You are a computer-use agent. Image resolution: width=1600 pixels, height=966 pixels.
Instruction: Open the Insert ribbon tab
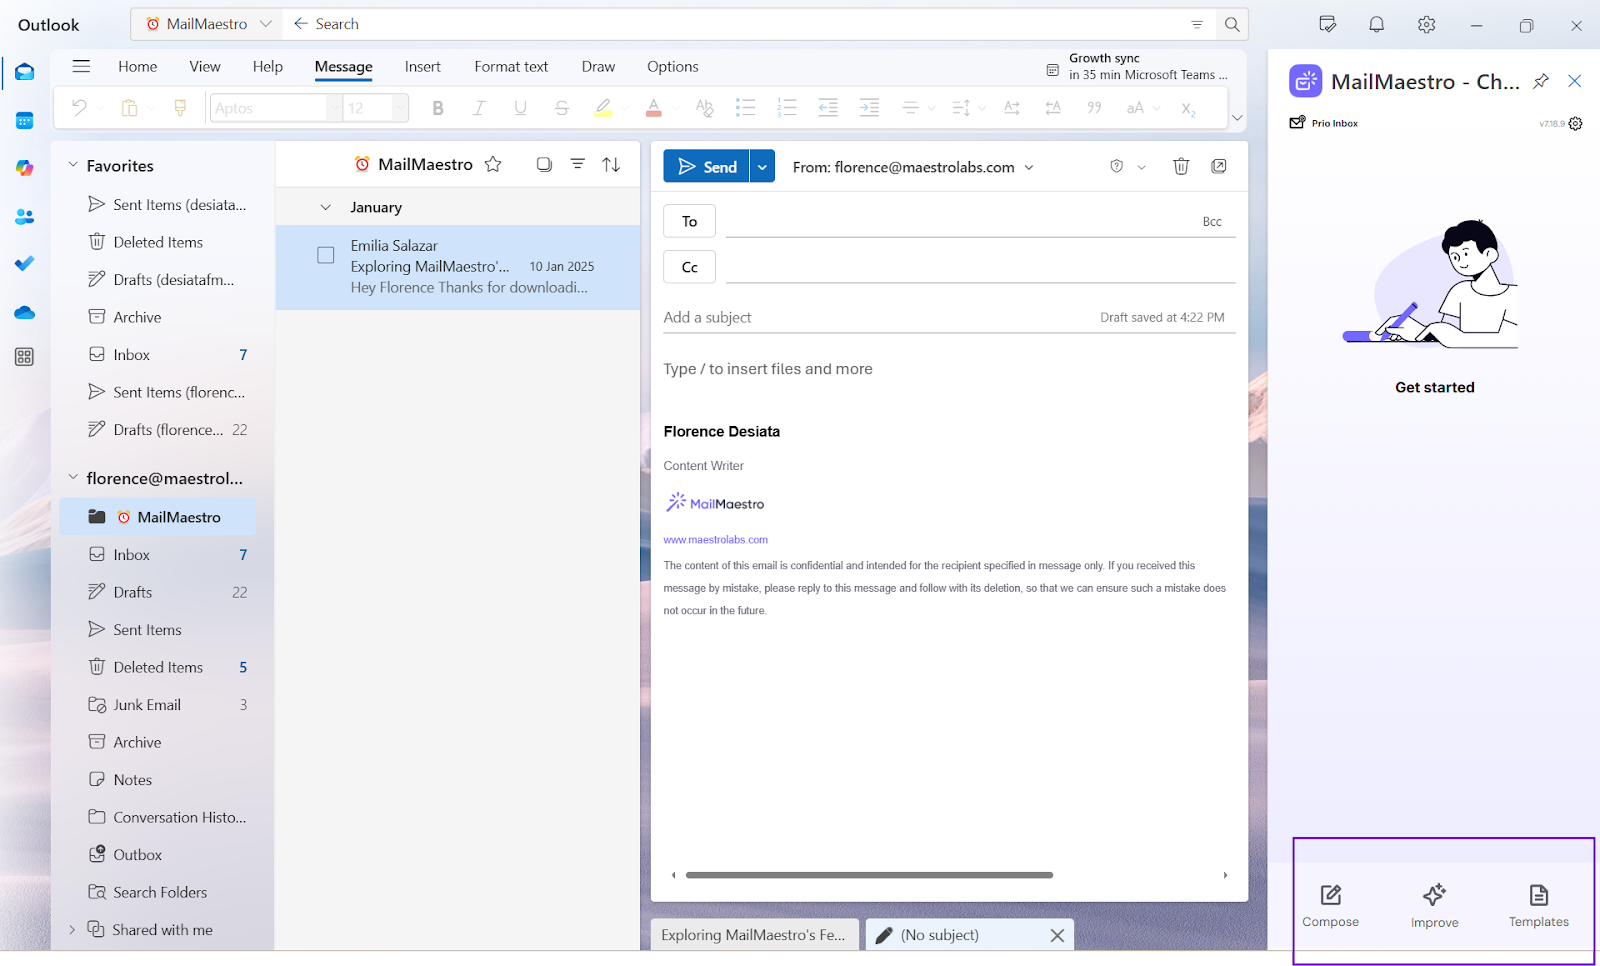tap(422, 67)
